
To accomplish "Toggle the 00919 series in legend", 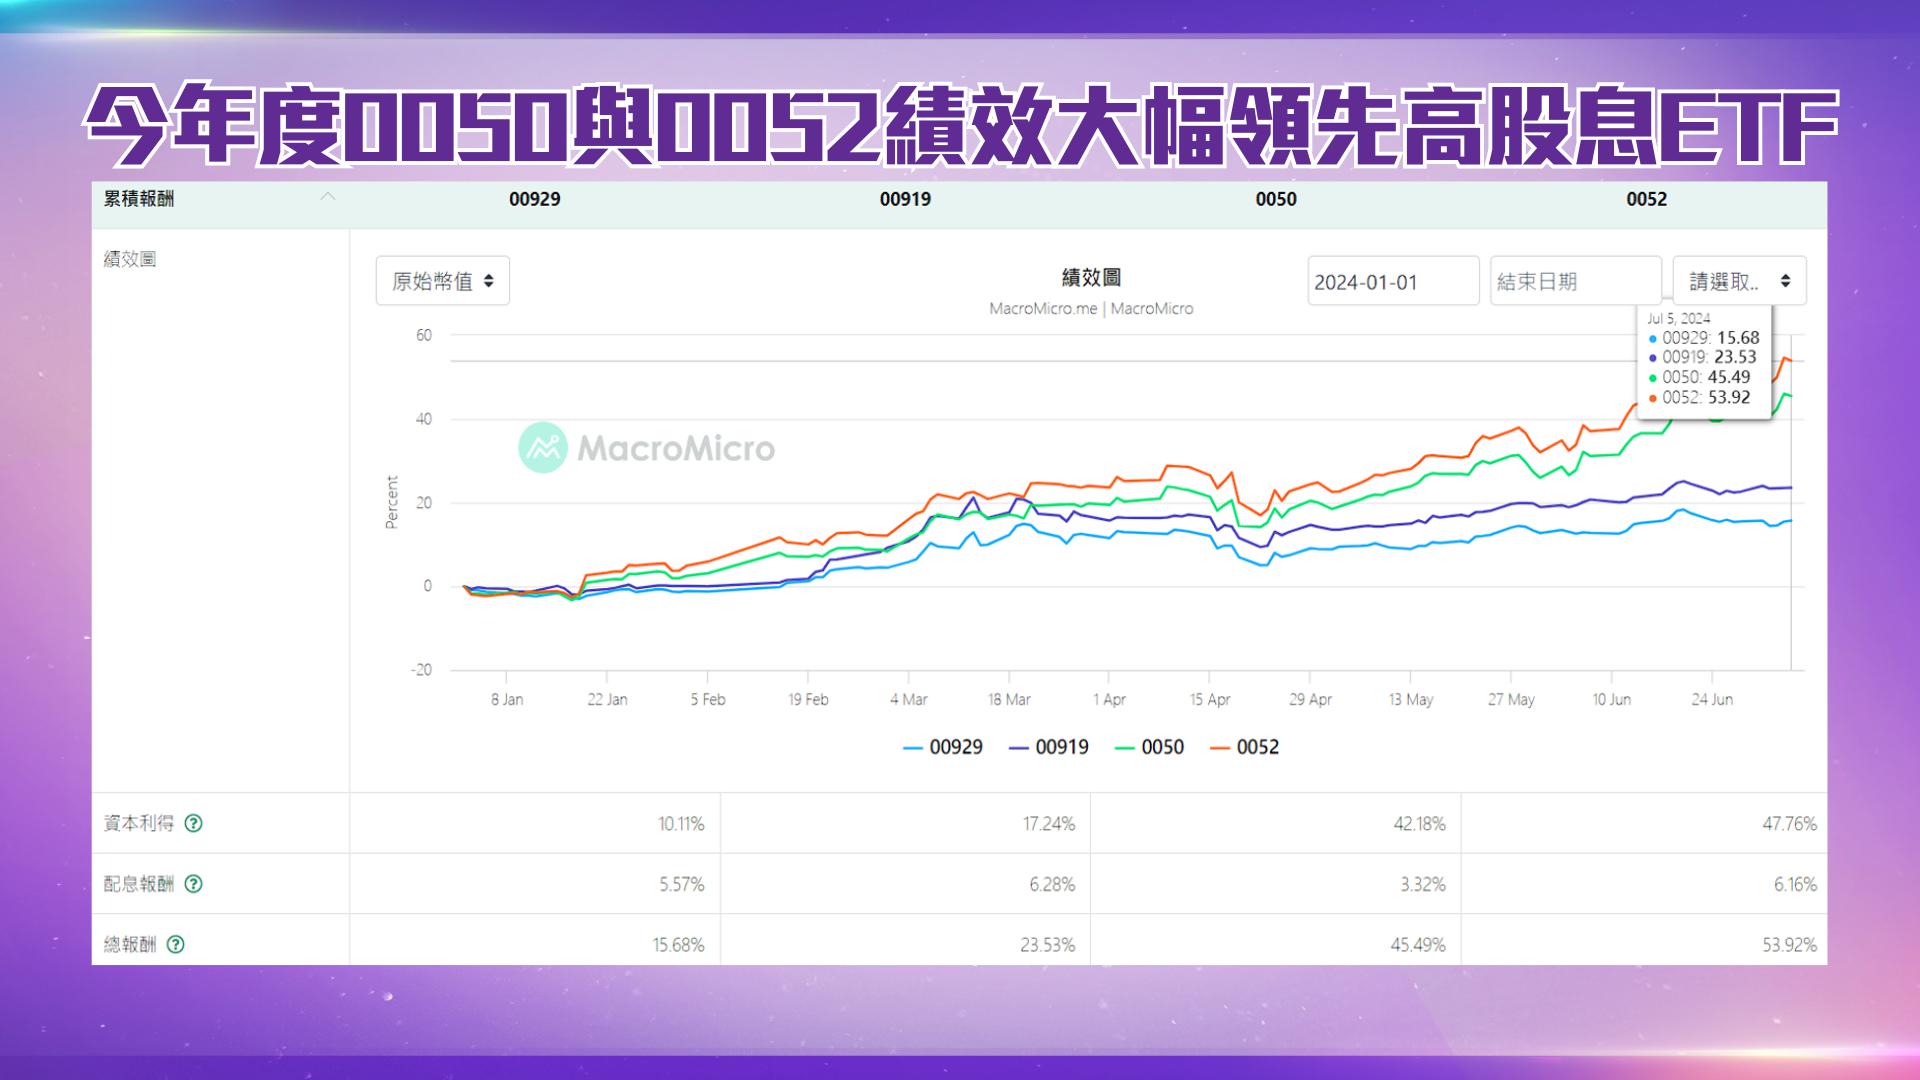I will pyautogui.click(x=1049, y=747).
